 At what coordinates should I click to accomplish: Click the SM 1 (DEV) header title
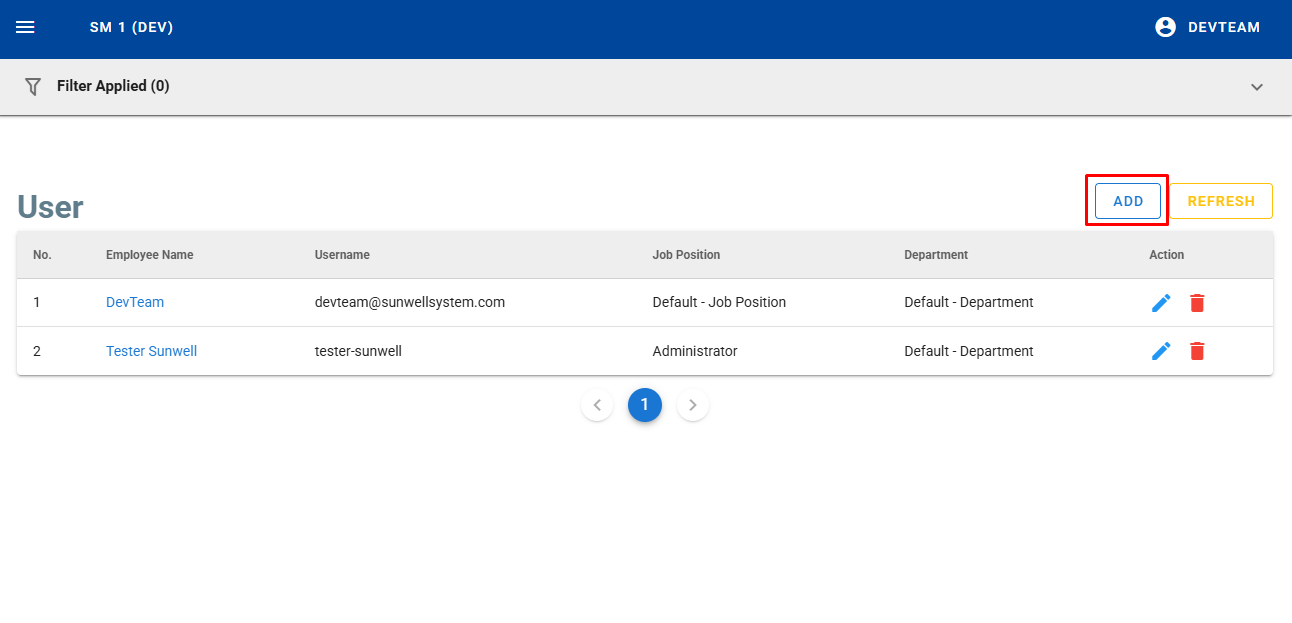point(131,28)
